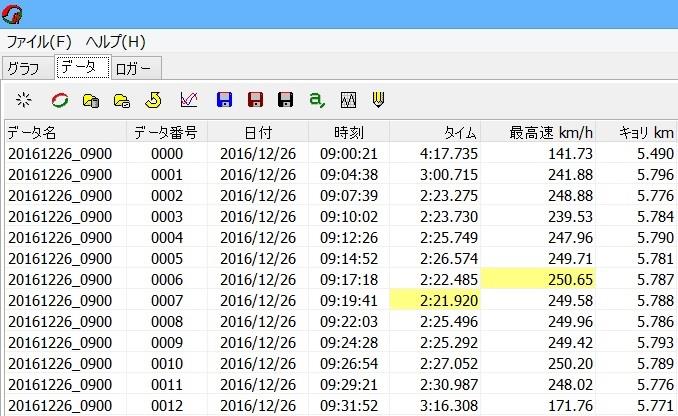Click data number 0007 cell
The height and width of the screenshot is (416, 678).
[x=167, y=301]
